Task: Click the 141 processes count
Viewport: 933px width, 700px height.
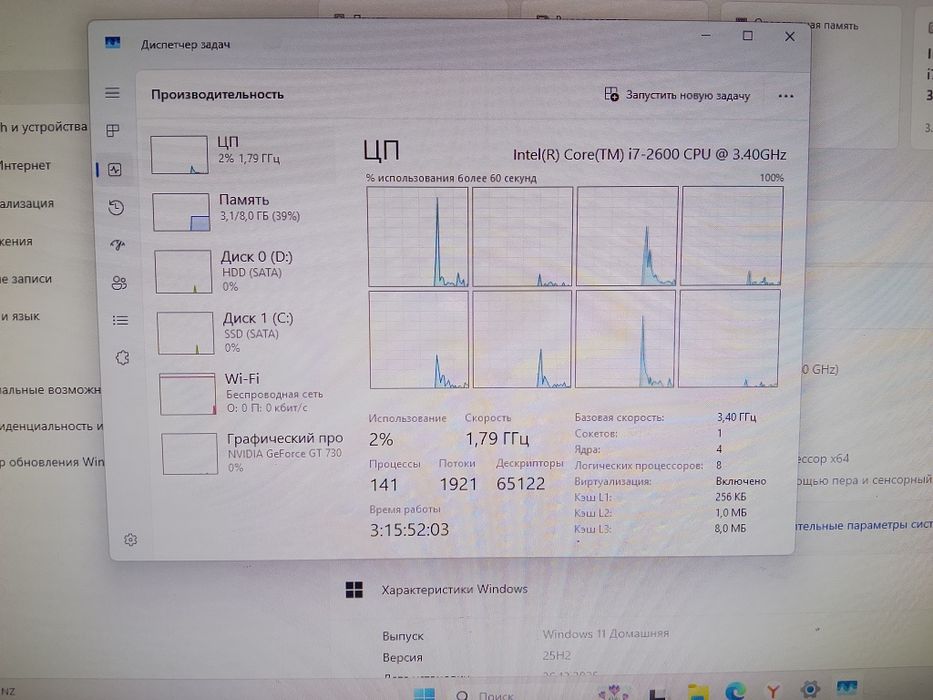Action: coord(384,485)
